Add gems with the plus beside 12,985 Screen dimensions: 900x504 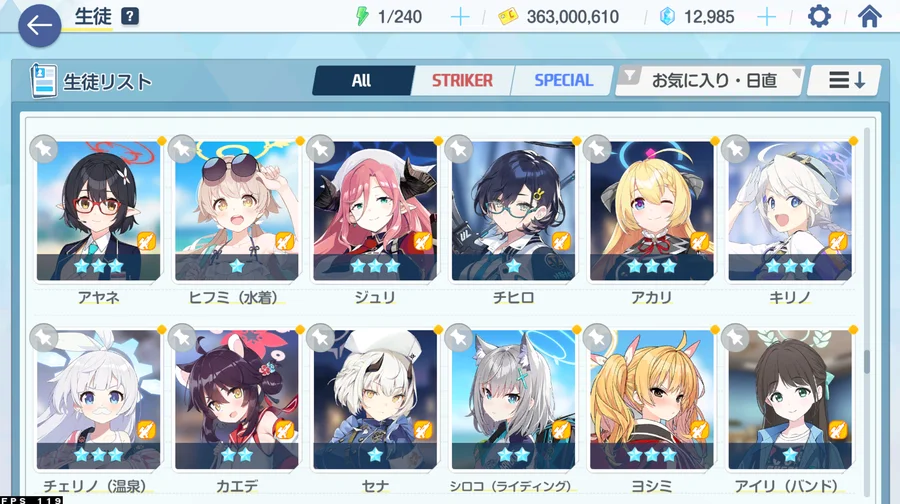click(766, 17)
